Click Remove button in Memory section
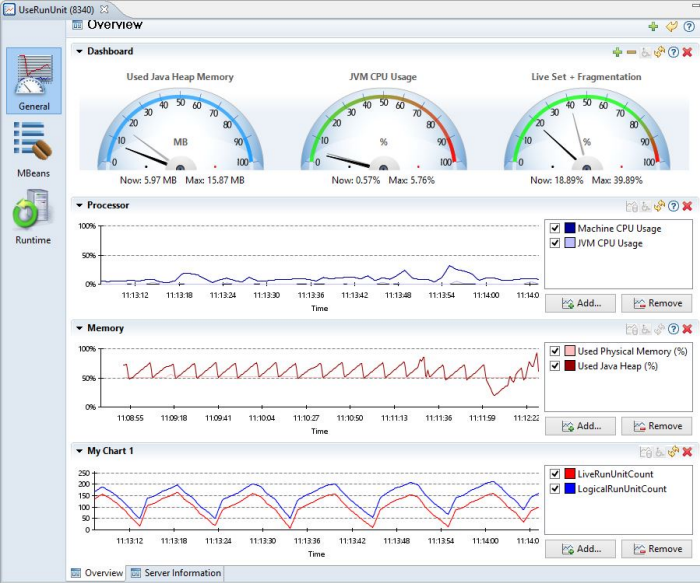Screen dimensions: 700x583 pos(656,426)
